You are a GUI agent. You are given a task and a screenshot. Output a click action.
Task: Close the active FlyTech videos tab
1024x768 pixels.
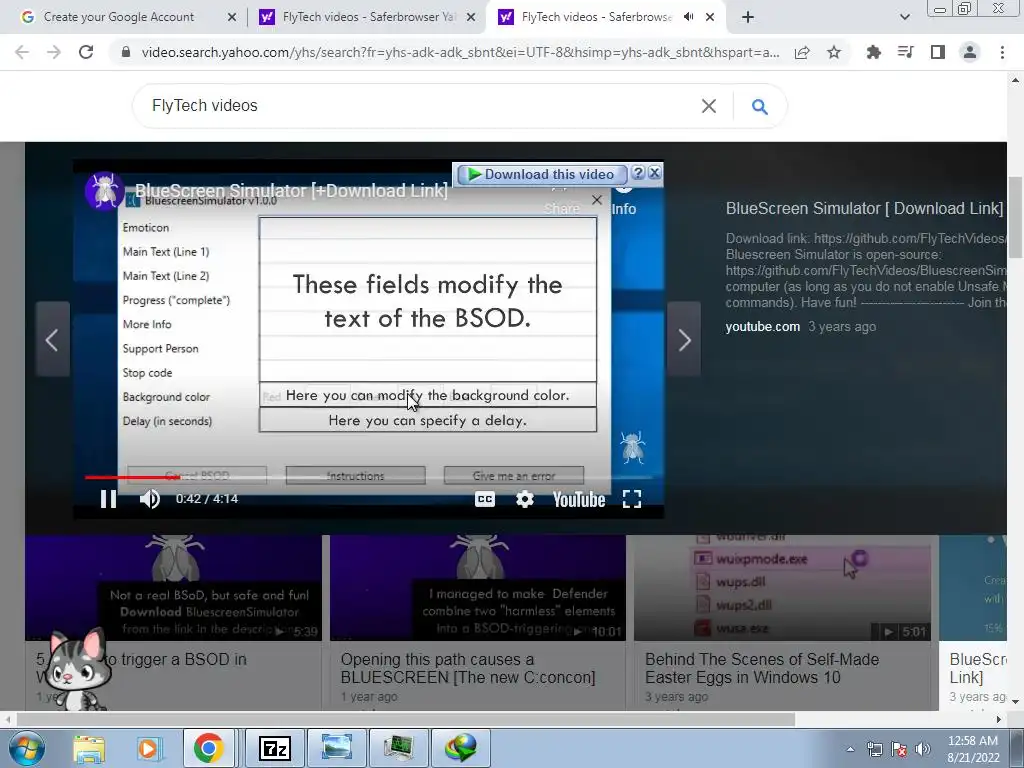(x=711, y=18)
